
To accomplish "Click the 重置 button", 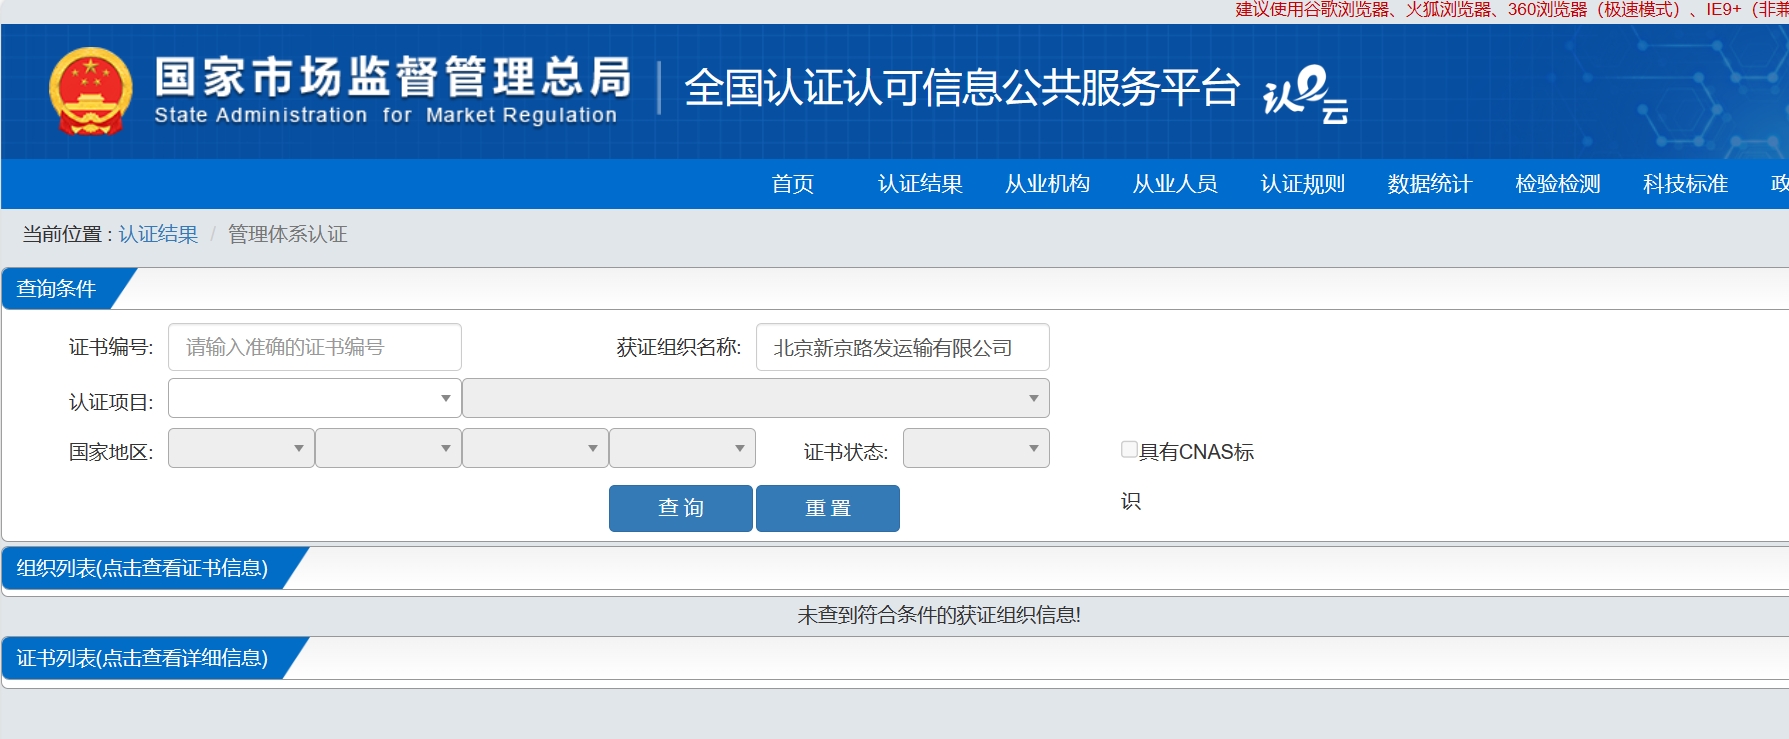I will [x=828, y=508].
